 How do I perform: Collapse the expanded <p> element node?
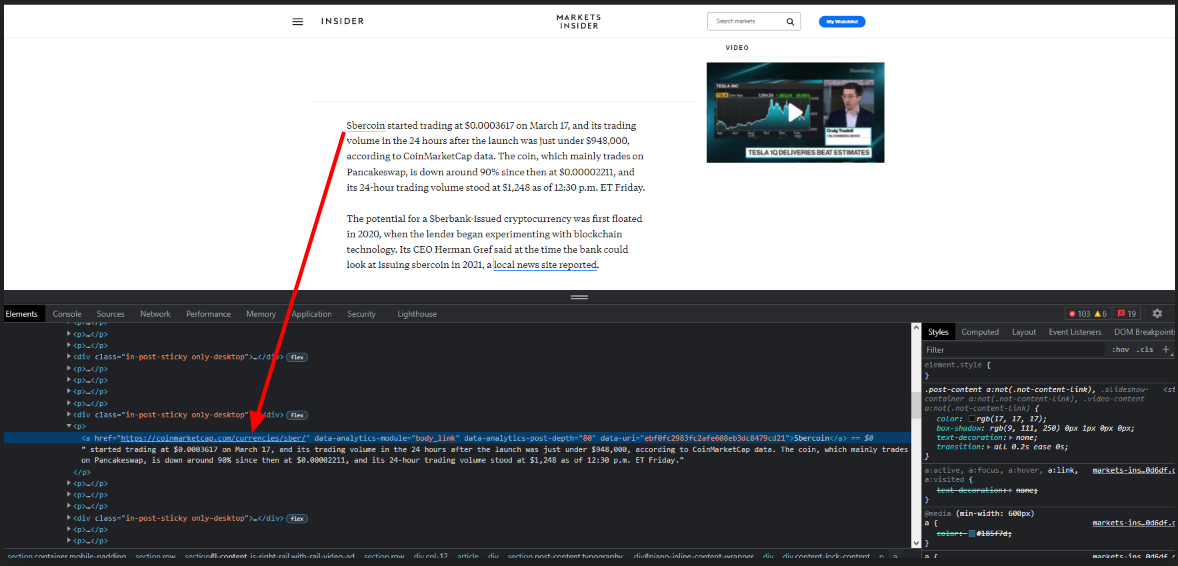tap(70, 425)
